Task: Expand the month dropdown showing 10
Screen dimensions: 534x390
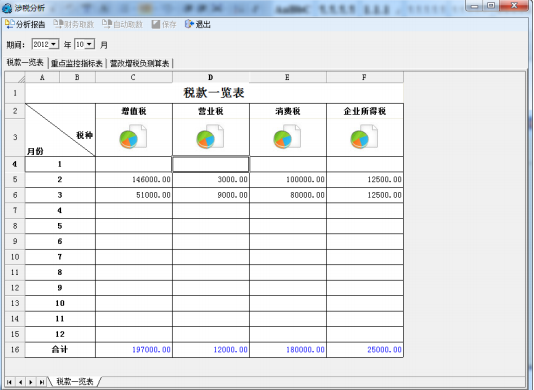Action: [x=89, y=44]
